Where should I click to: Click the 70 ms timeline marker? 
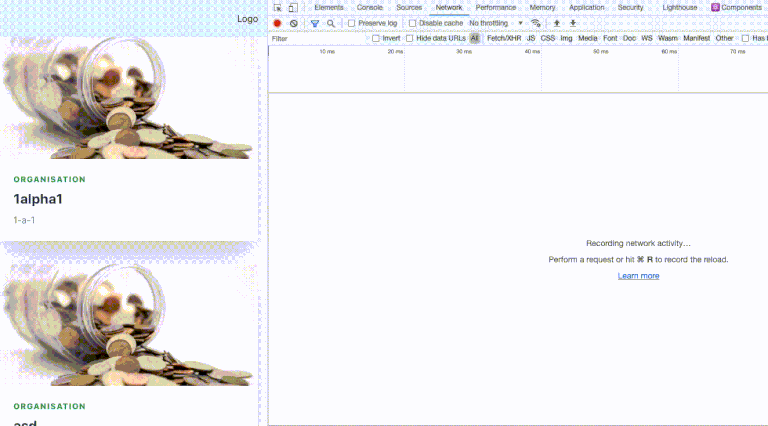tap(737, 51)
